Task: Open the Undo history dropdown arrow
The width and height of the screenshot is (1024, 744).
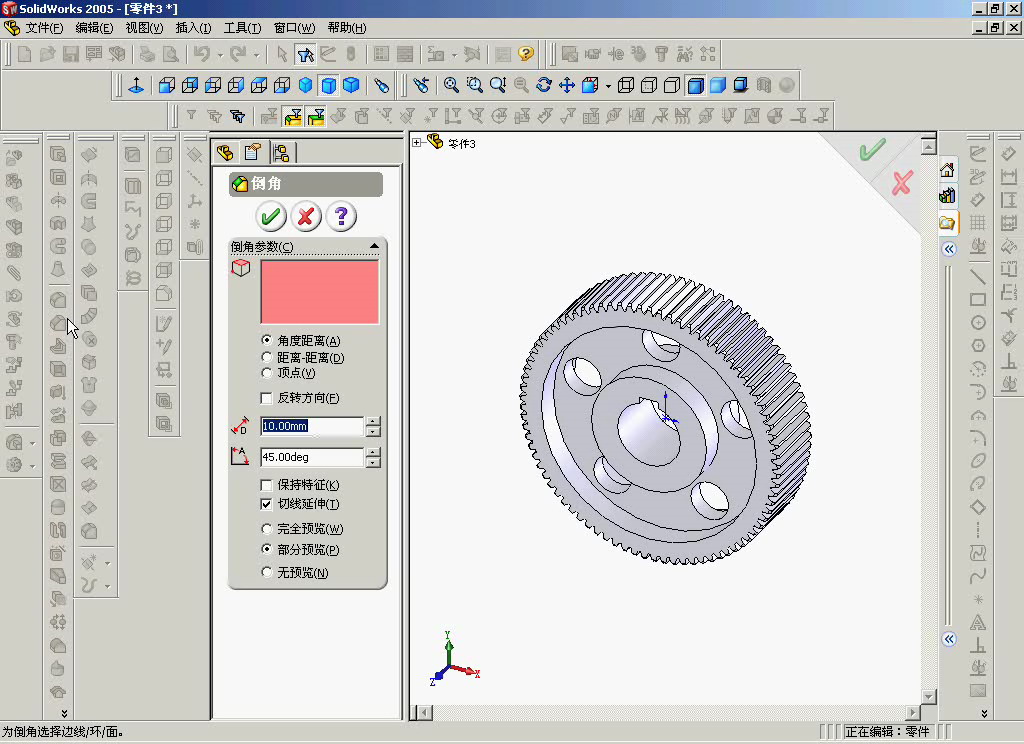Action: coord(220,55)
